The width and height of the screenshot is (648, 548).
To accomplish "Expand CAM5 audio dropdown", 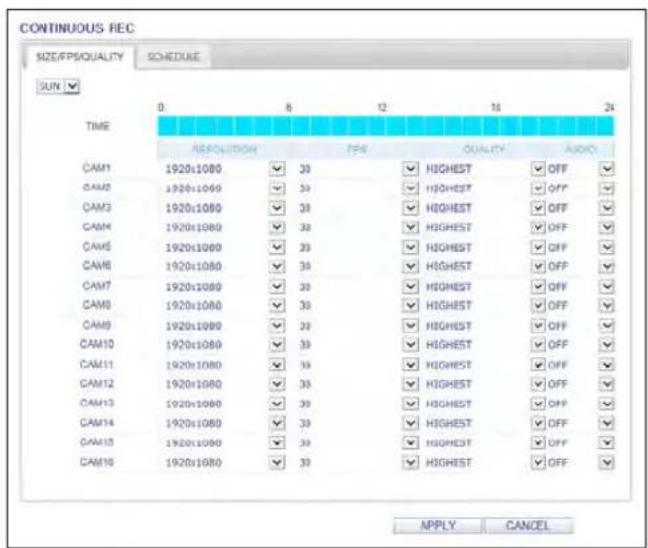I will tap(607, 247).
